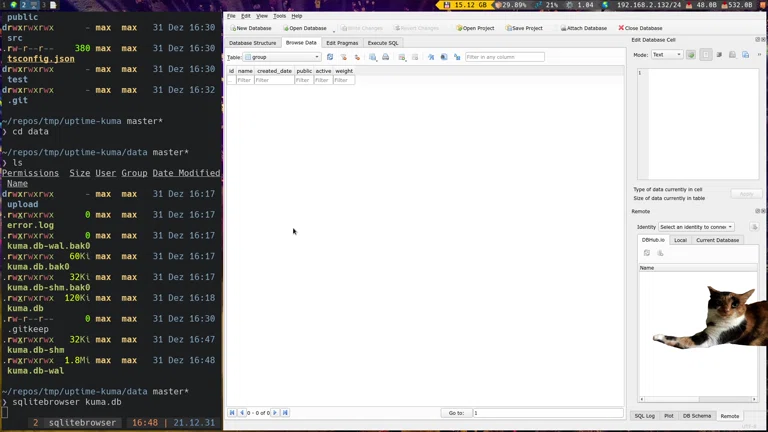Image resolution: width=768 pixels, height=432 pixels.
Task: Click the icon right of refresh under DBHub.io
Action: click(x=660, y=253)
